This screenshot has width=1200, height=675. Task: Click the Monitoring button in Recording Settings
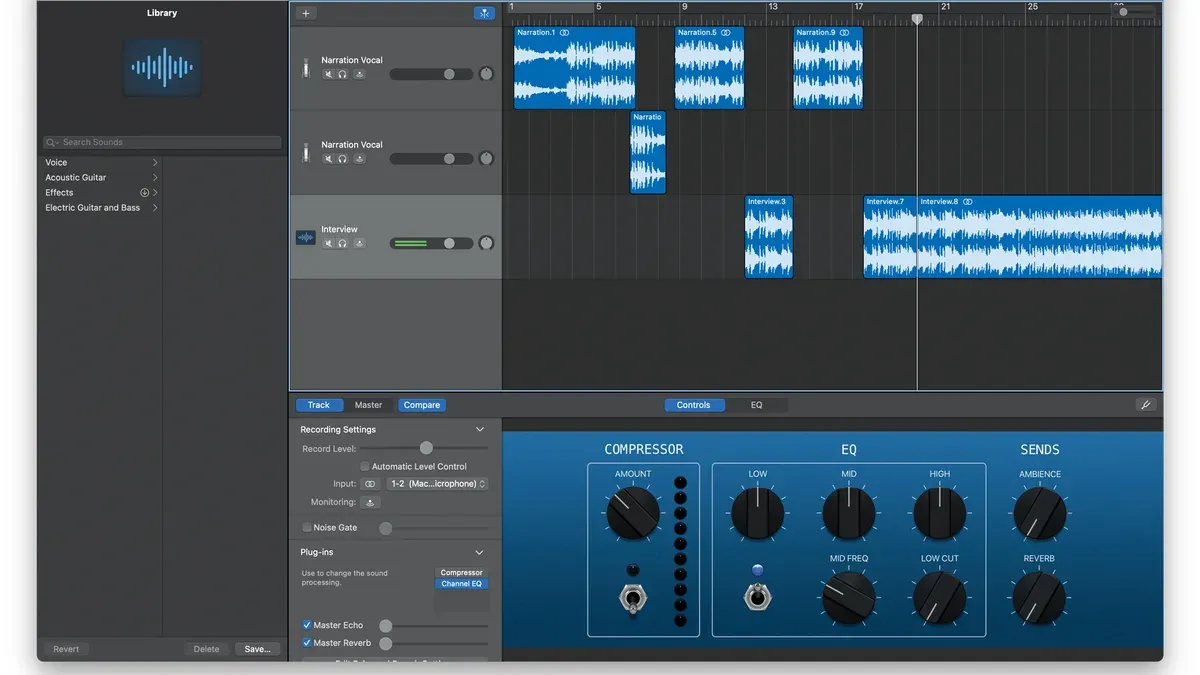point(370,502)
